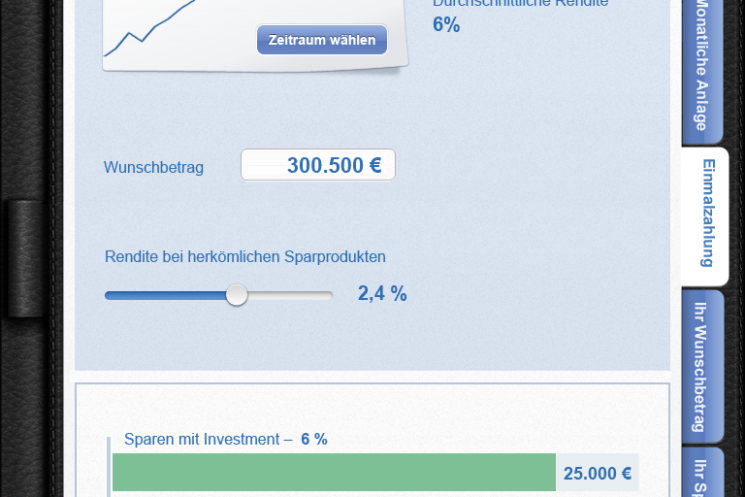Click the Zeitraum wählen button
745x497 pixels.
tap(322, 39)
